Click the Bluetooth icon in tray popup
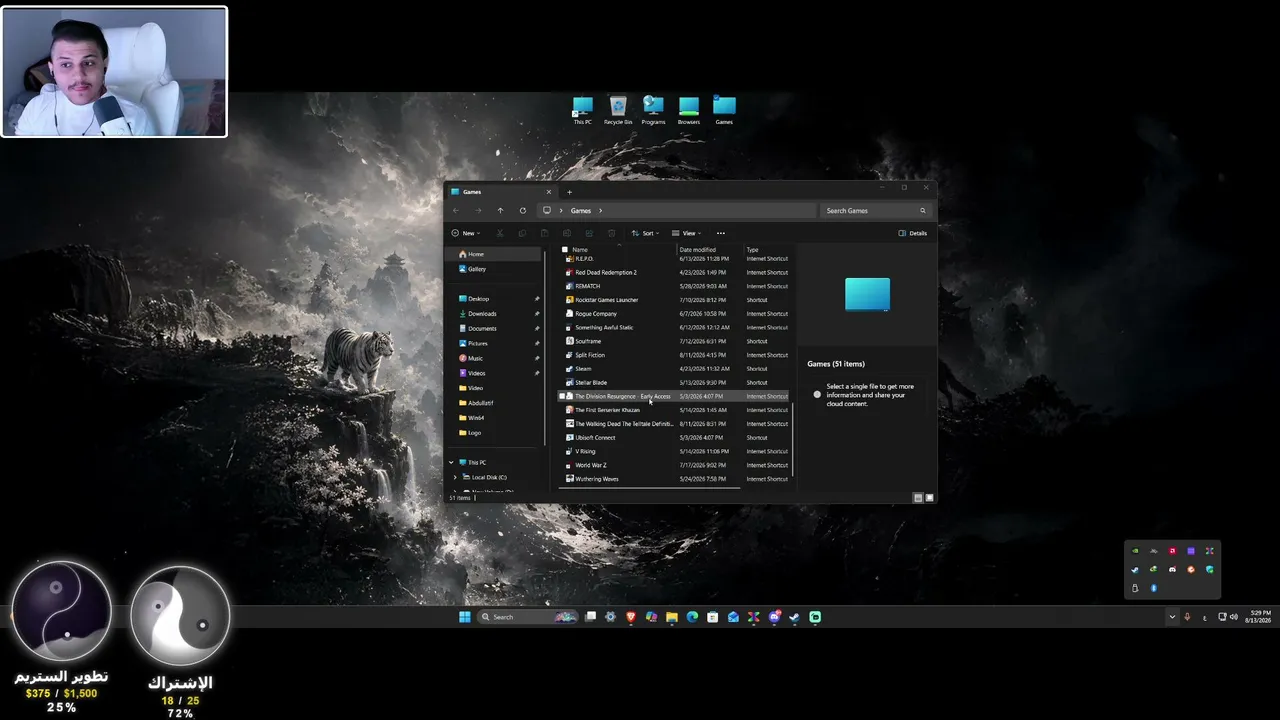Image resolution: width=1280 pixels, height=720 pixels. [1153, 588]
